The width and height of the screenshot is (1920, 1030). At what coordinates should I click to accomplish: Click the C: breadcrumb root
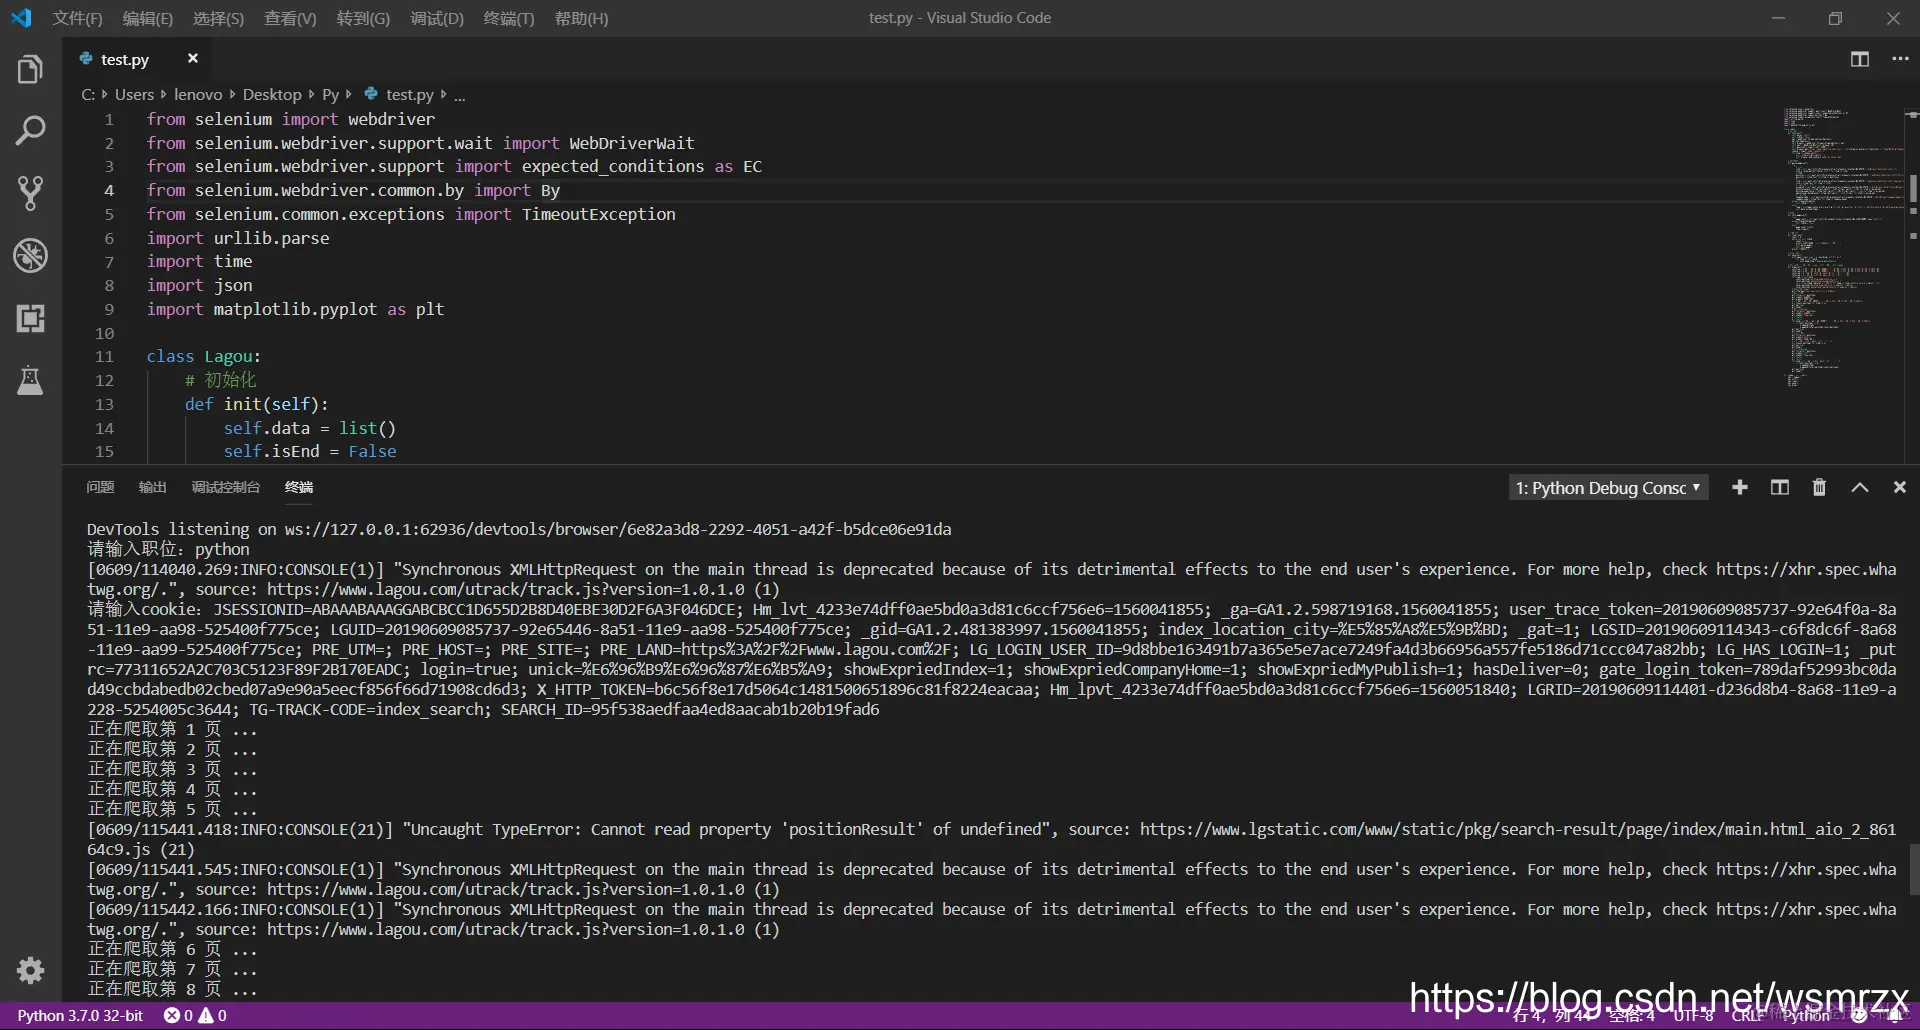[x=88, y=94]
